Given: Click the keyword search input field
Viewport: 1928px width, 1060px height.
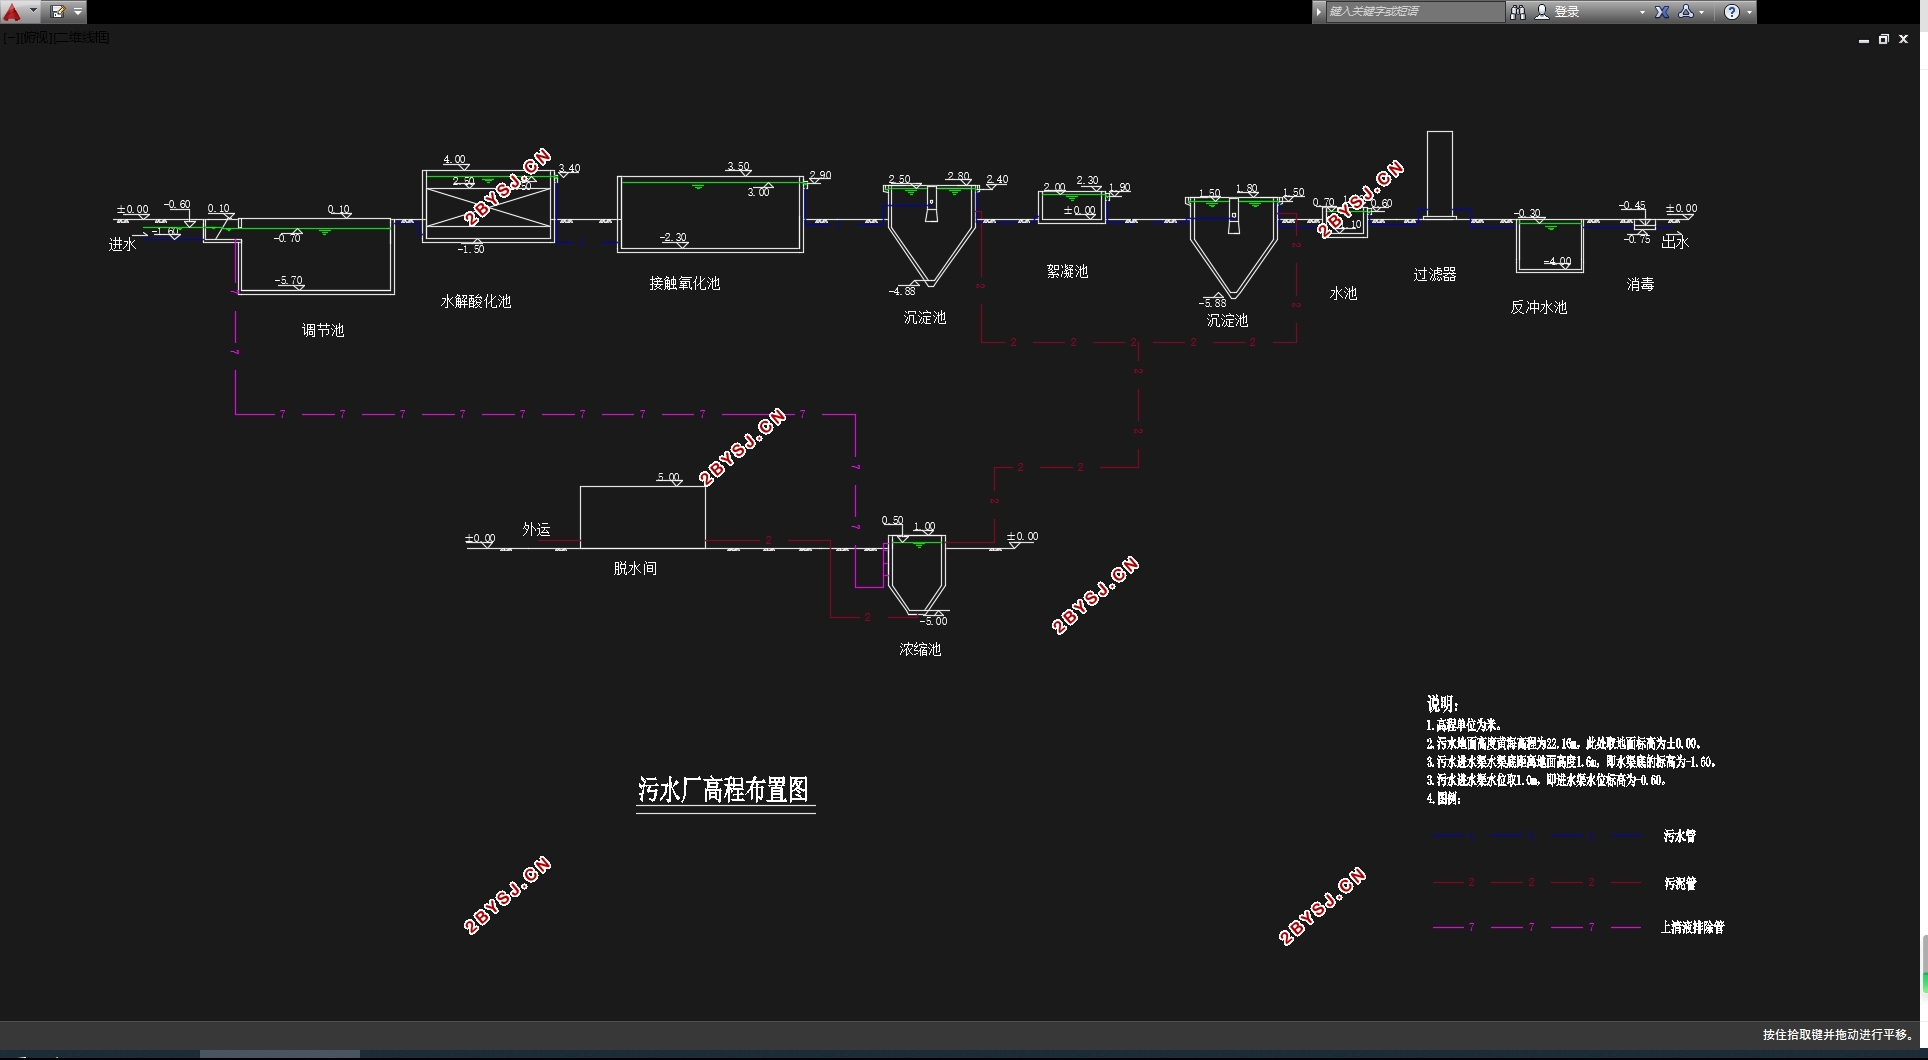Looking at the screenshot, I should click(1414, 12).
